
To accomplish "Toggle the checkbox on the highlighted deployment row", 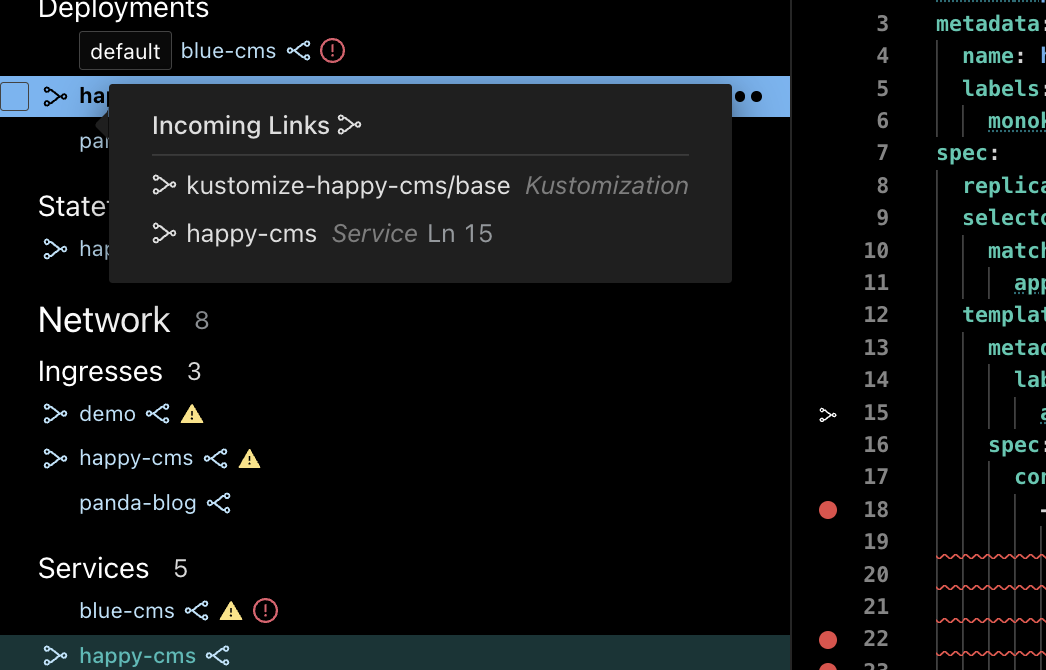I will [x=15, y=97].
